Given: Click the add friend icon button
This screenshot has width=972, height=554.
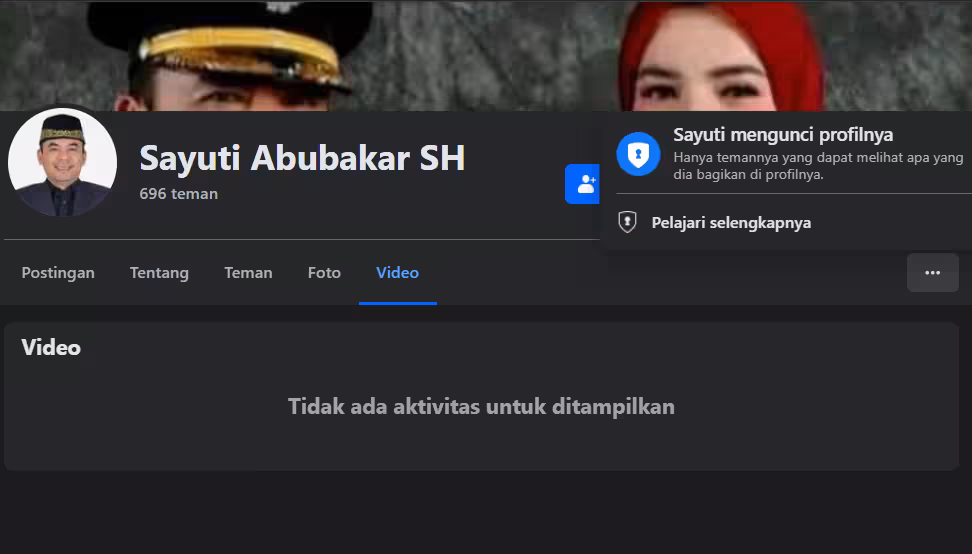Looking at the screenshot, I should pos(583,184).
